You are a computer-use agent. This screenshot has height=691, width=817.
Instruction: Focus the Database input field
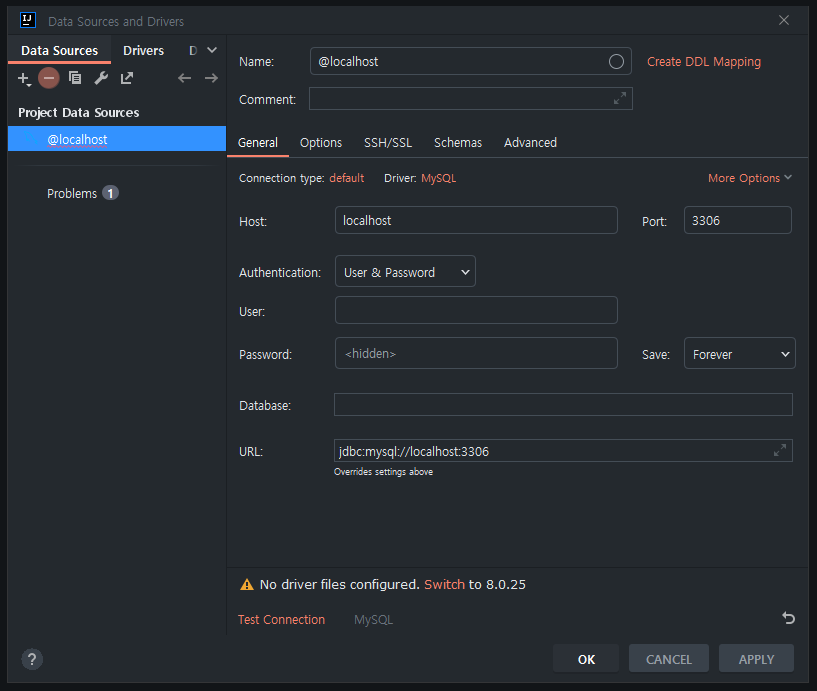click(563, 405)
